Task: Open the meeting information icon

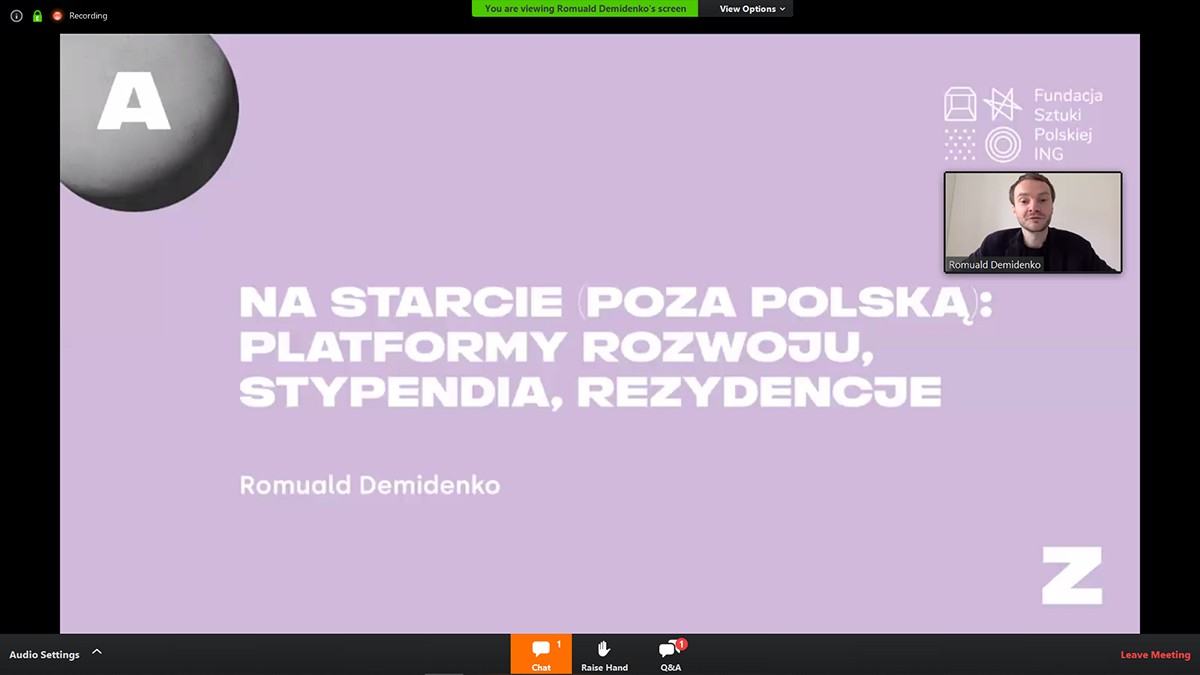Action: [x=16, y=16]
